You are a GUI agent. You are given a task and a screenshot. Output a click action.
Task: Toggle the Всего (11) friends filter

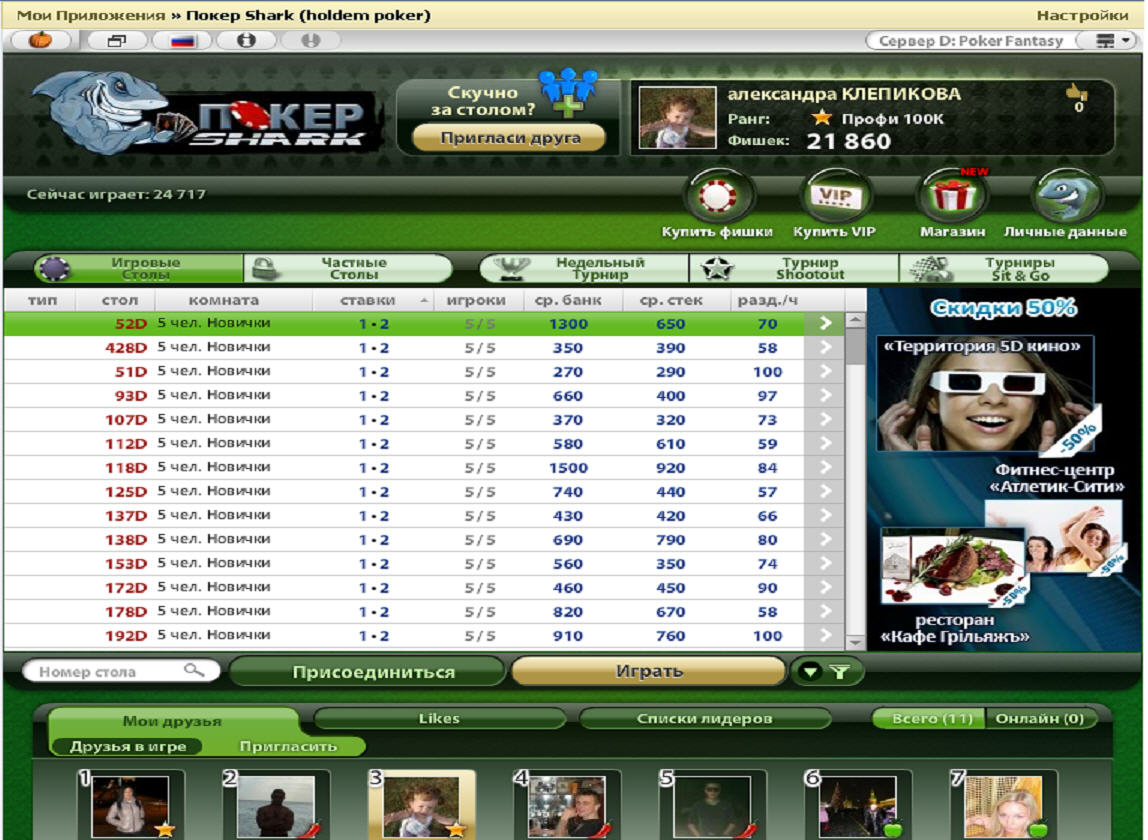[927, 719]
